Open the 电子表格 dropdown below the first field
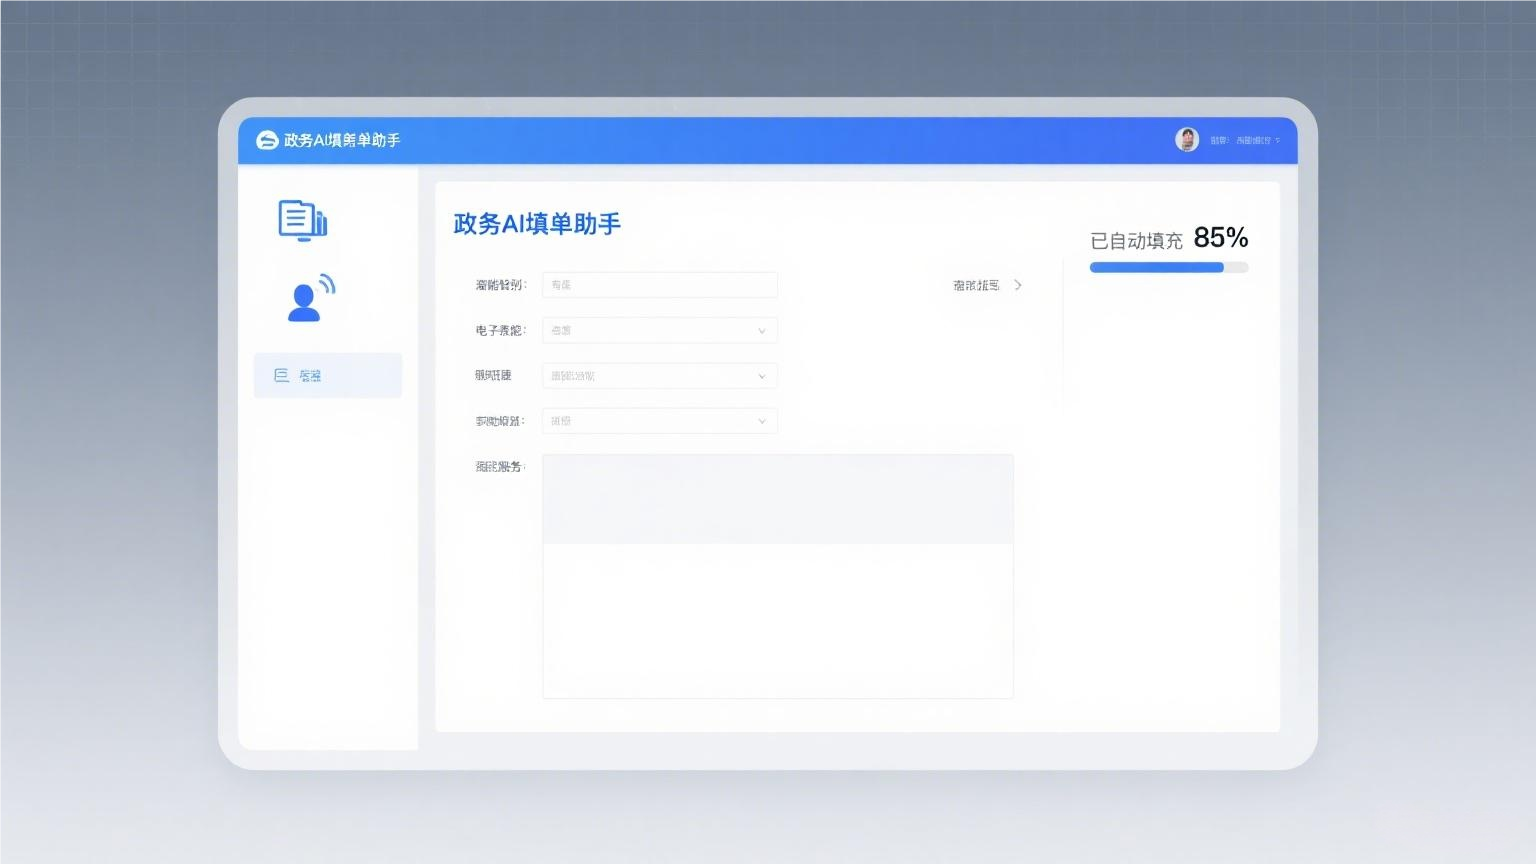 [x=659, y=330]
